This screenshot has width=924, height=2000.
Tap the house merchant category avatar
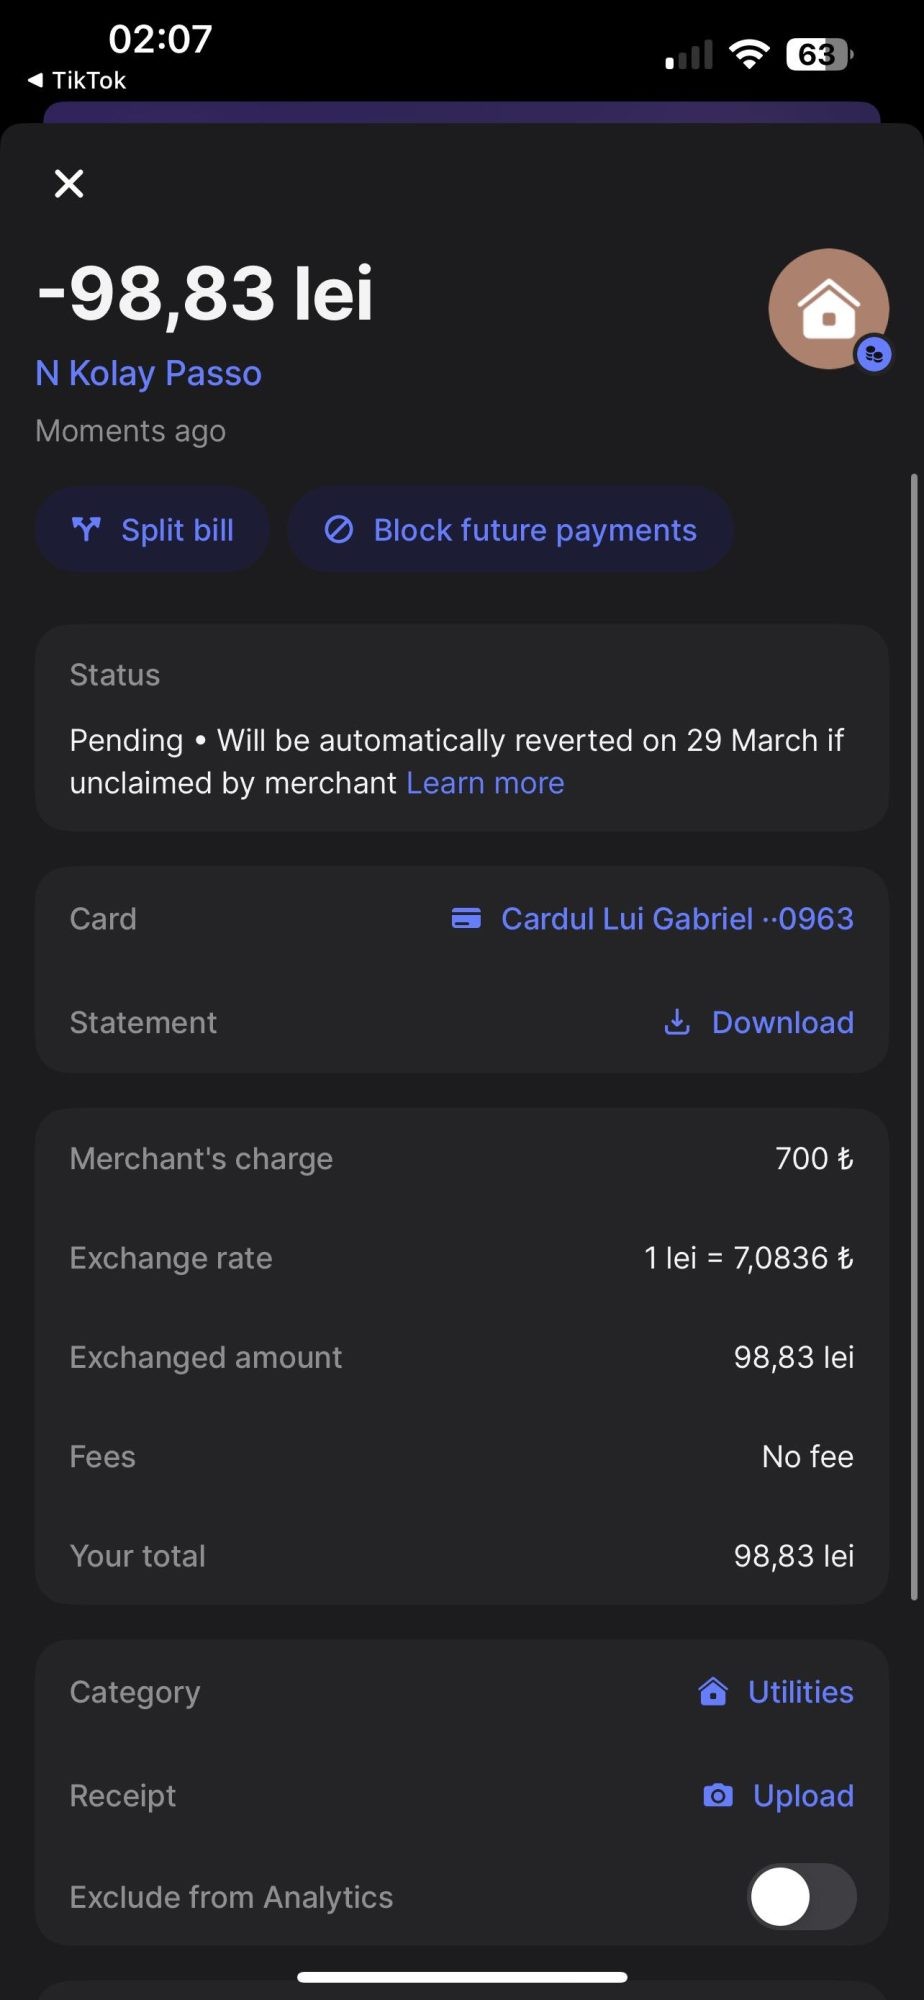click(827, 307)
